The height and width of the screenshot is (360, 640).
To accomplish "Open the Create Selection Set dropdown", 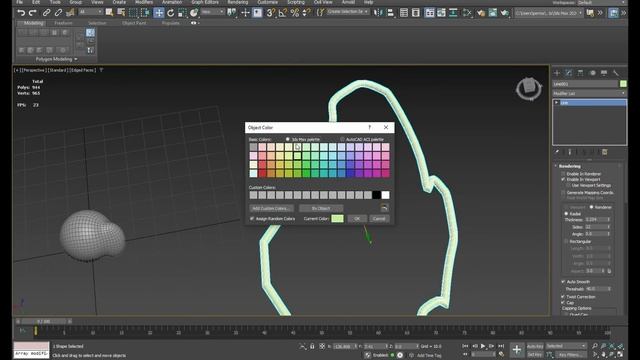I will [348, 12].
